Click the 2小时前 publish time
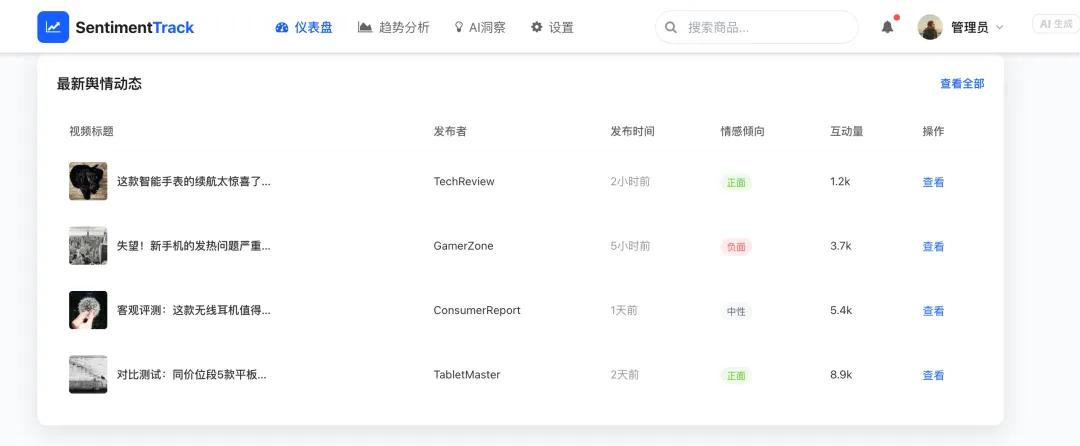 tap(630, 182)
